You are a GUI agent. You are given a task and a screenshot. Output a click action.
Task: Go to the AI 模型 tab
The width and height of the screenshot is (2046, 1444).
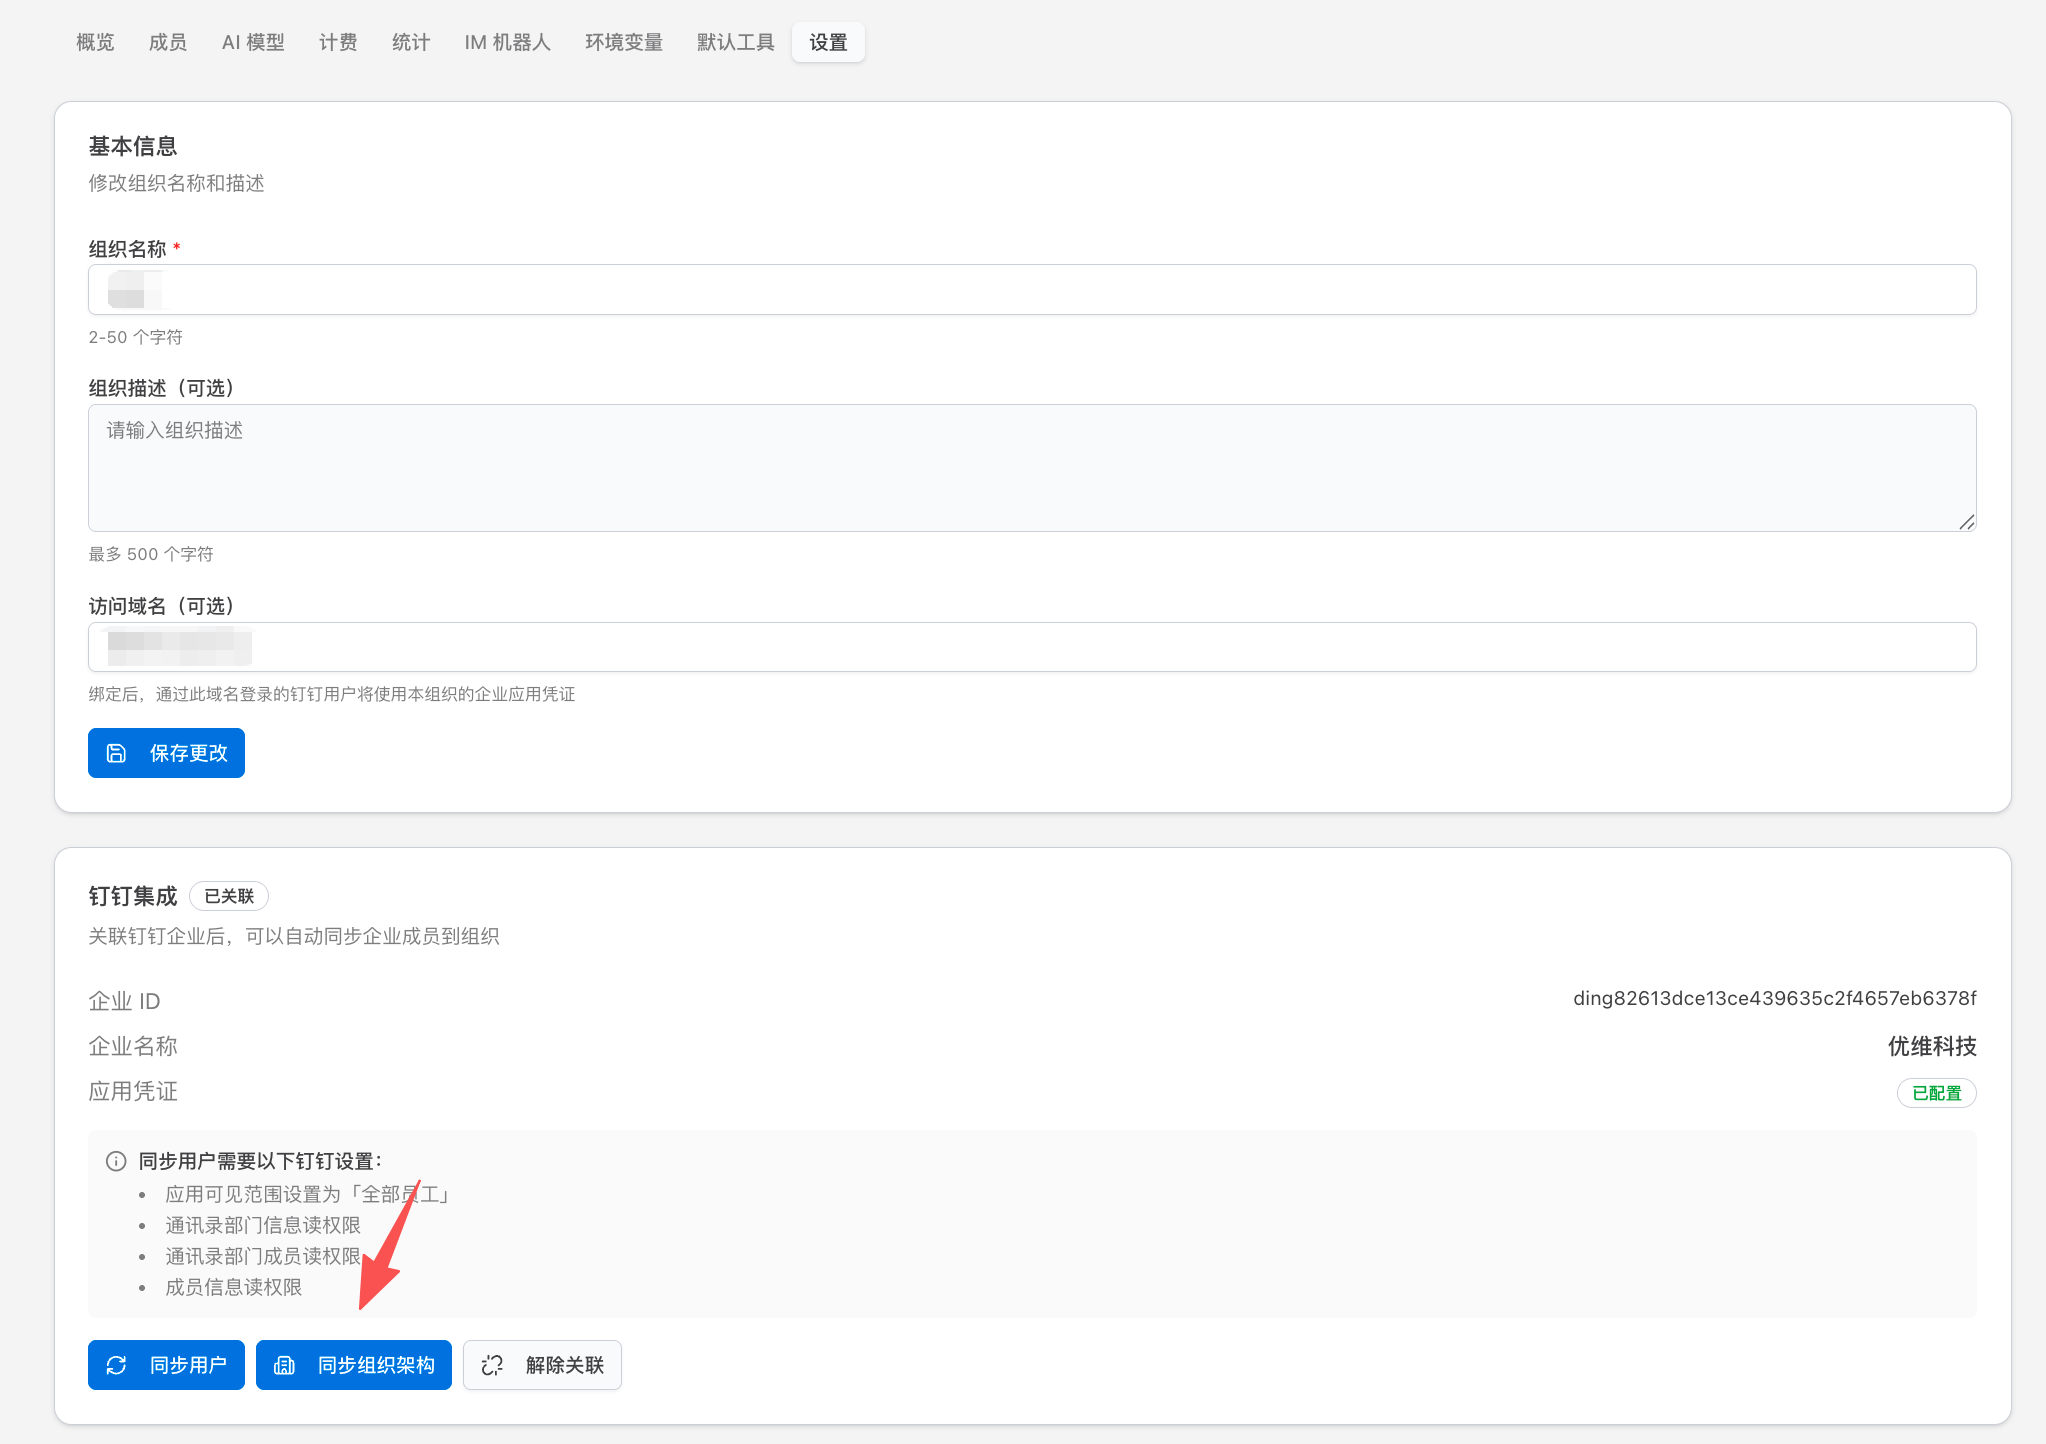253,42
